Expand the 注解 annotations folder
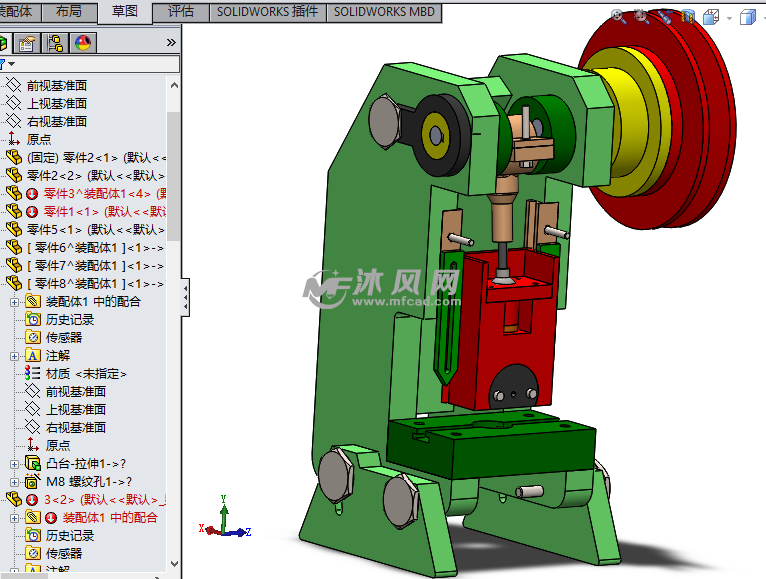Image resolution: width=766 pixels, height=579 pixels. coord(14,355)
